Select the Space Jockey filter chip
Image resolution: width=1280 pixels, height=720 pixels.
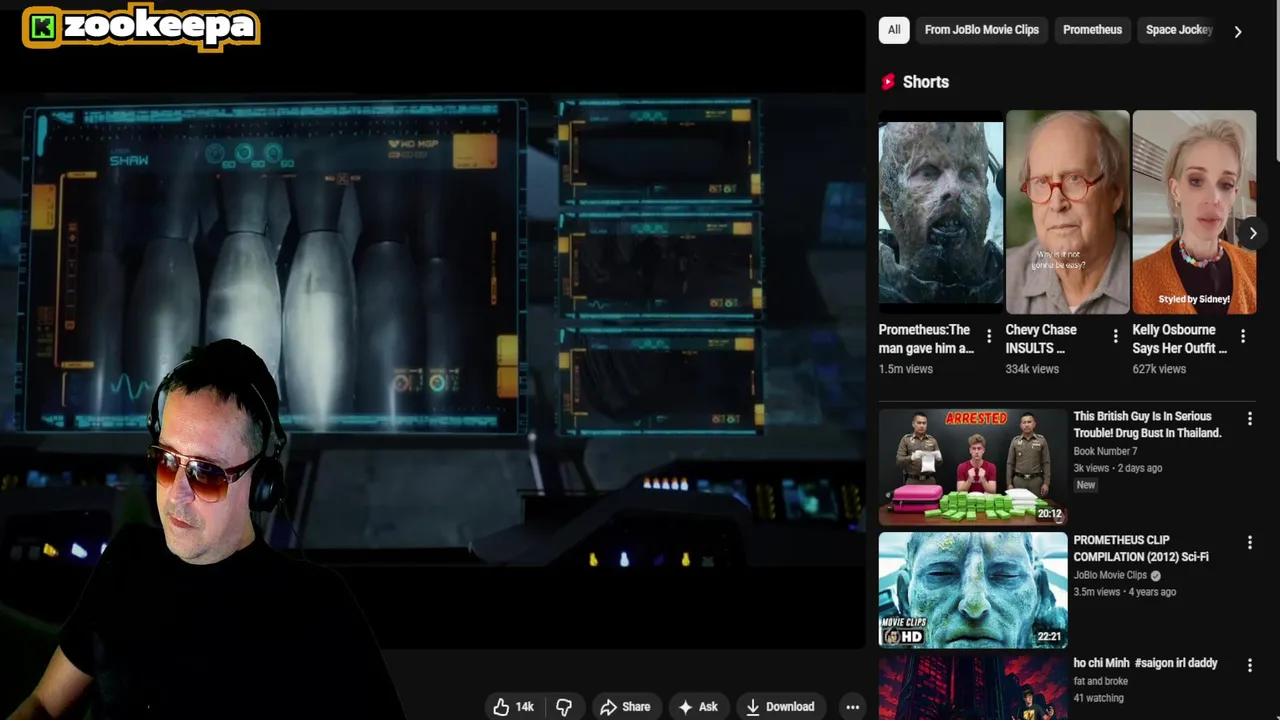(1178, 30)
